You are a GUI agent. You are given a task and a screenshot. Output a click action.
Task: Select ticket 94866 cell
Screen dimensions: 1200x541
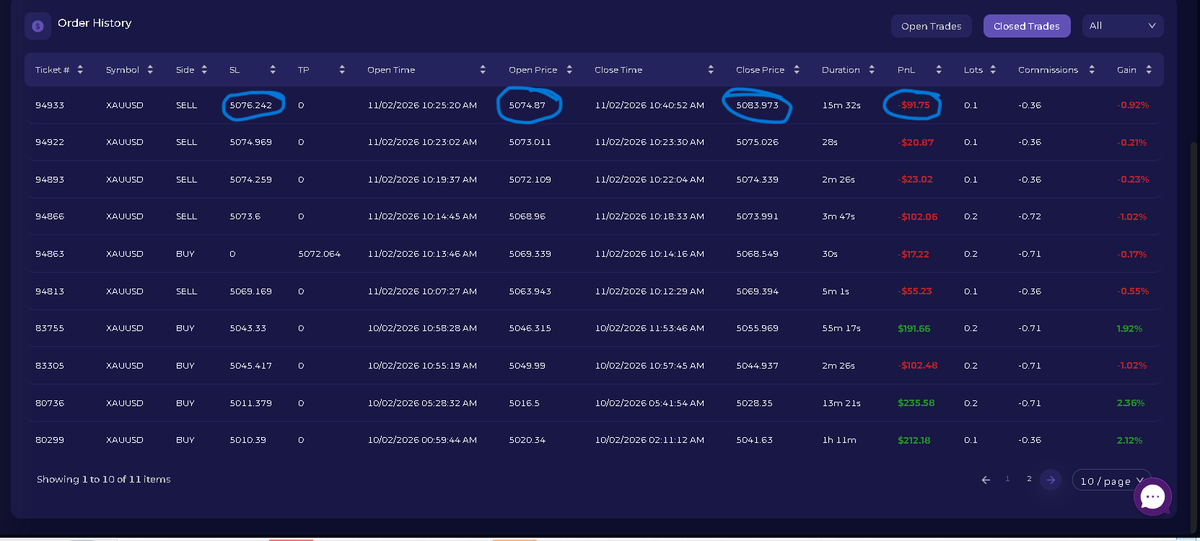(50, 216)
